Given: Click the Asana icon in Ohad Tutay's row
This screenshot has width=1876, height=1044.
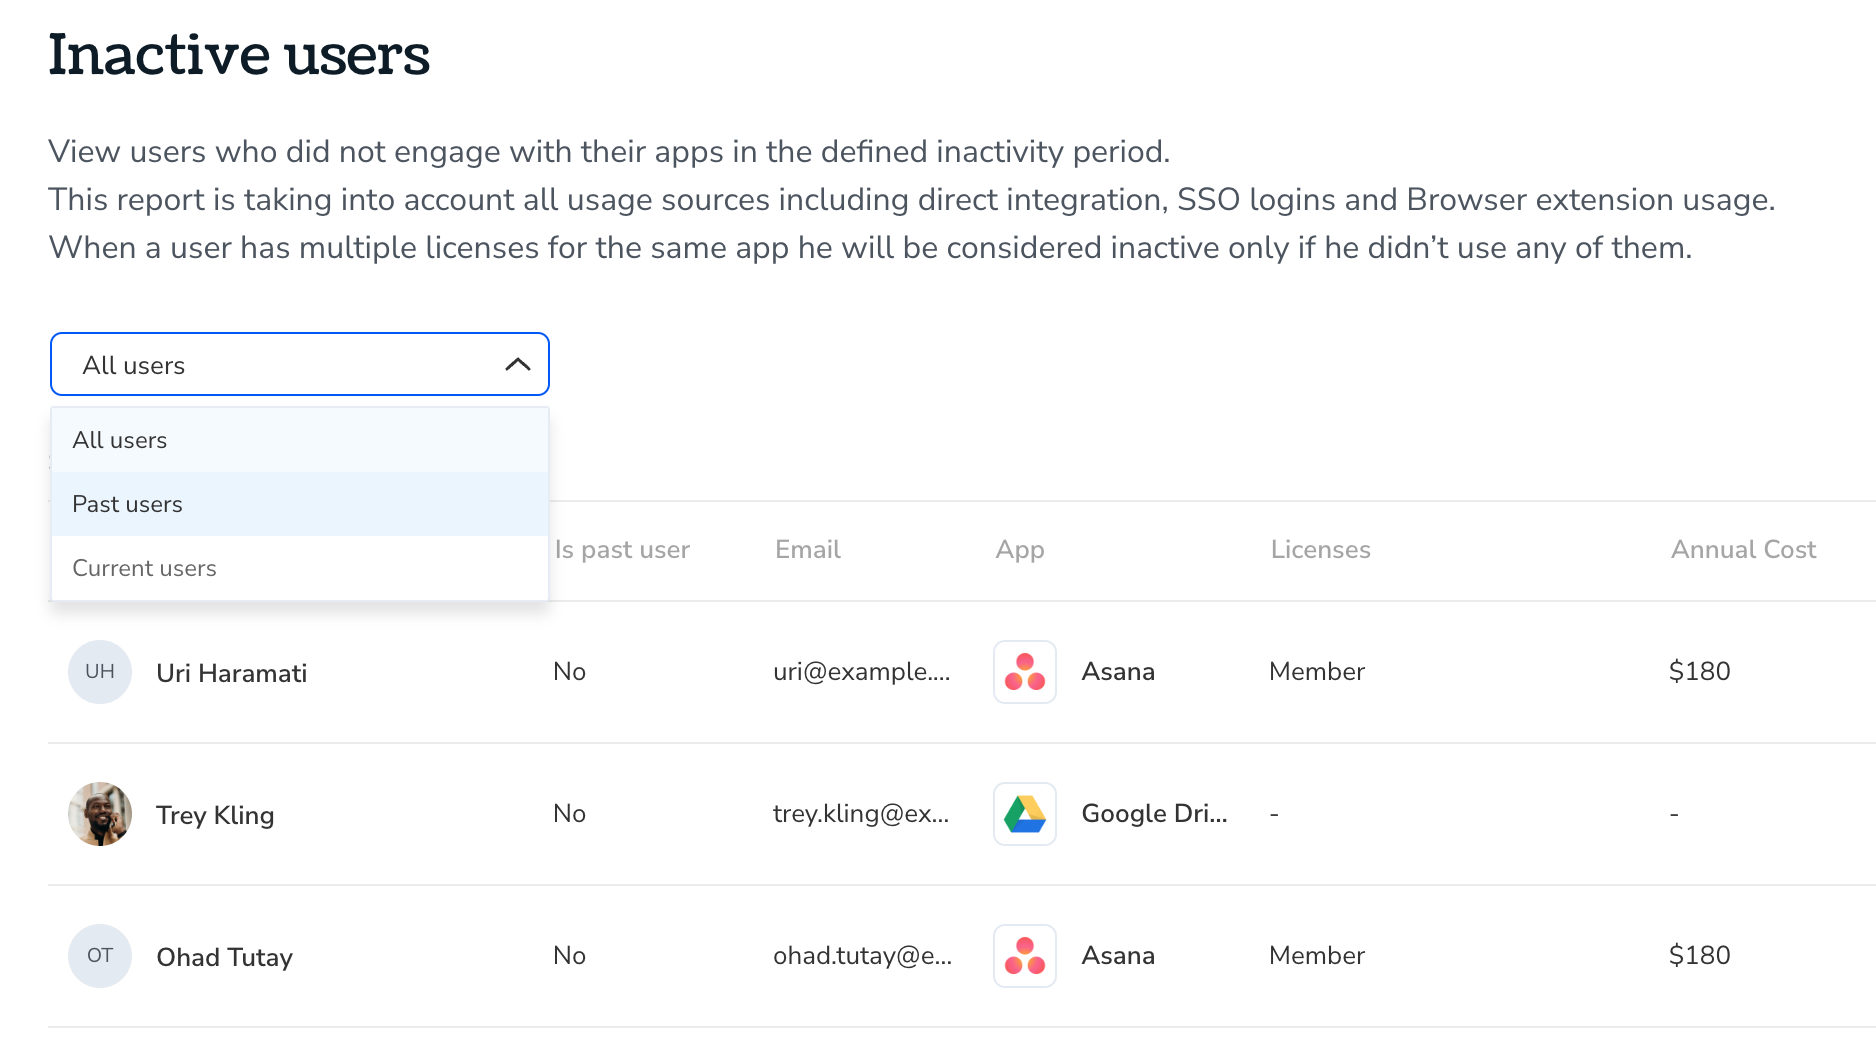Looking at the screenshot, I should 1025,956.
